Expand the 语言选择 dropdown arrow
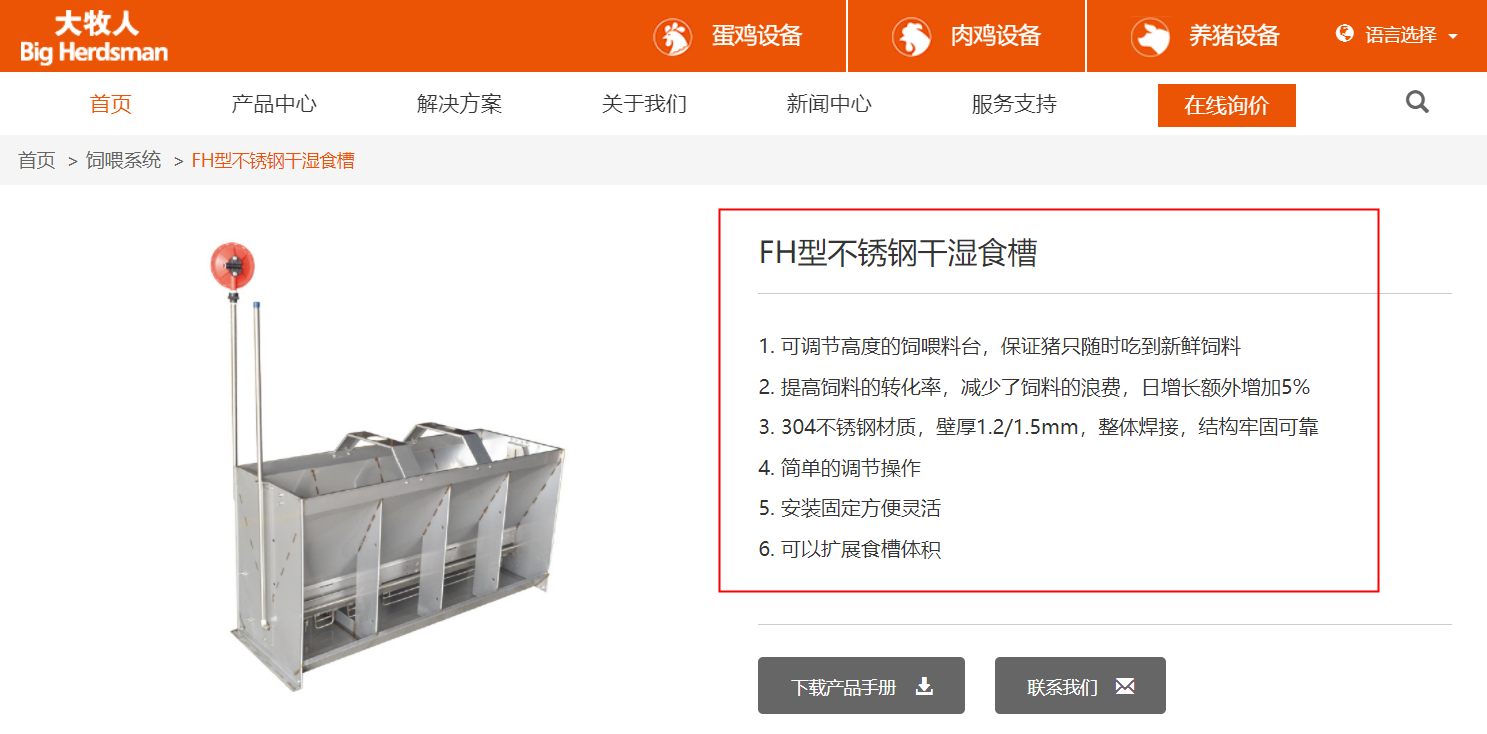 point(1452,36)
